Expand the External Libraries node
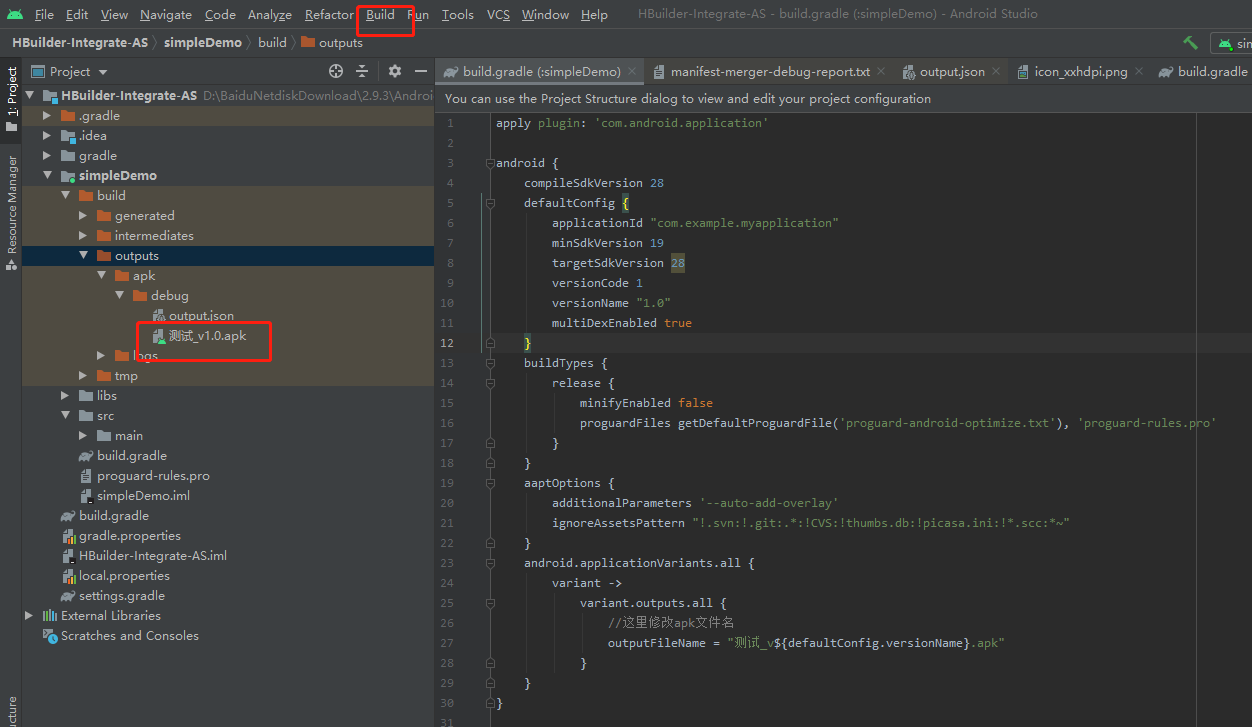The image size is (1252, 727). (x=28, y=615)
